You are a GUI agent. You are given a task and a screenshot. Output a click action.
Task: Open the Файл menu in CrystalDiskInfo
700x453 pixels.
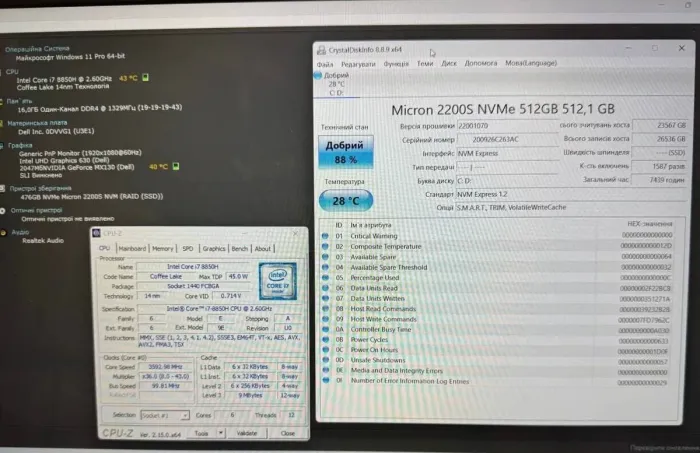coord(325,64)
